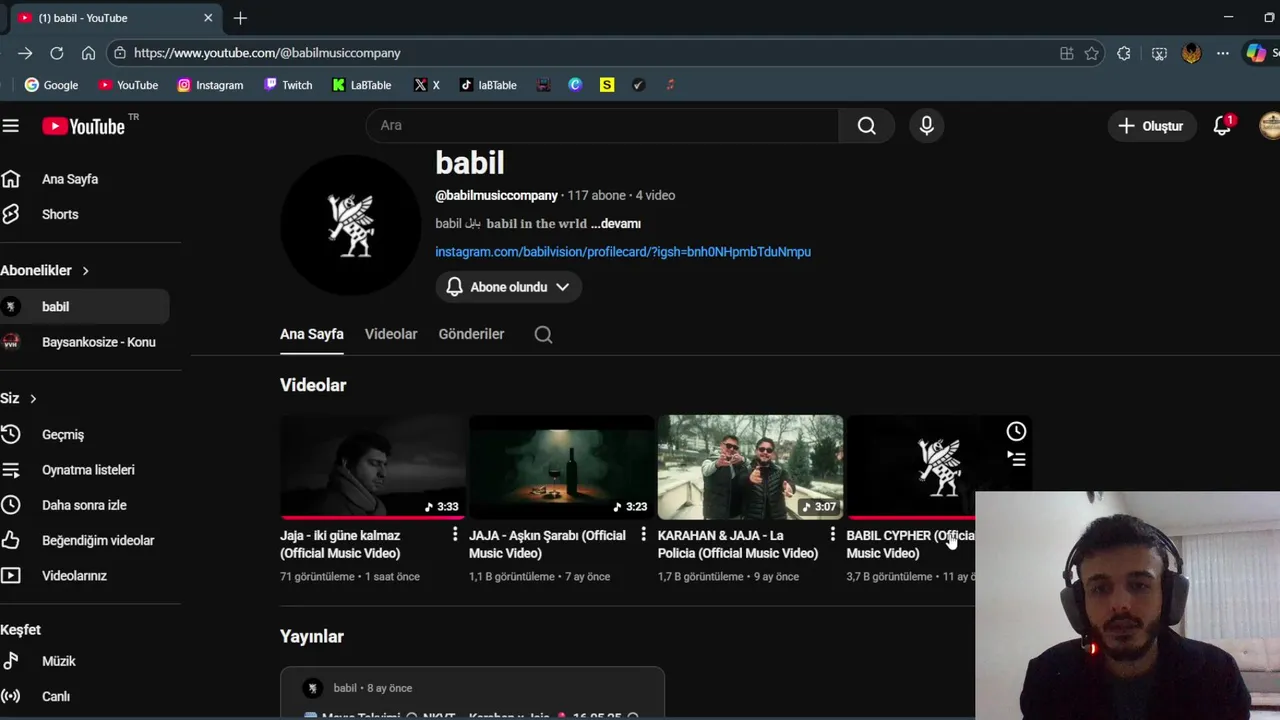Image resolution: width=1280 pixels, height=720 pixels.
Task: Open a new browser tab
Action: pos(240,18)
